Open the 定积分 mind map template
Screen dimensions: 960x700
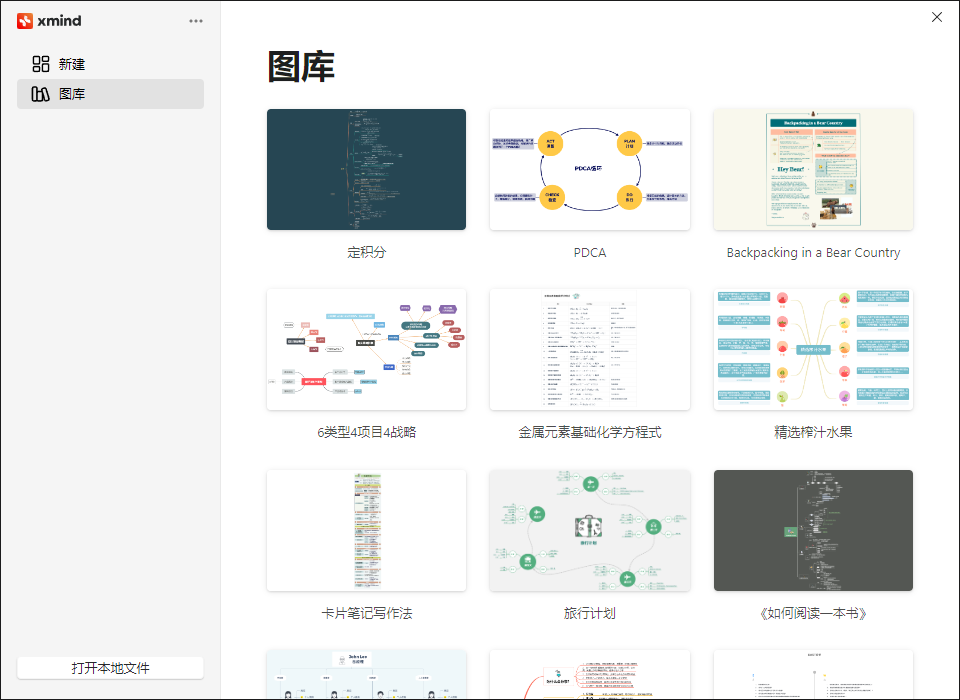click(366, 169)
